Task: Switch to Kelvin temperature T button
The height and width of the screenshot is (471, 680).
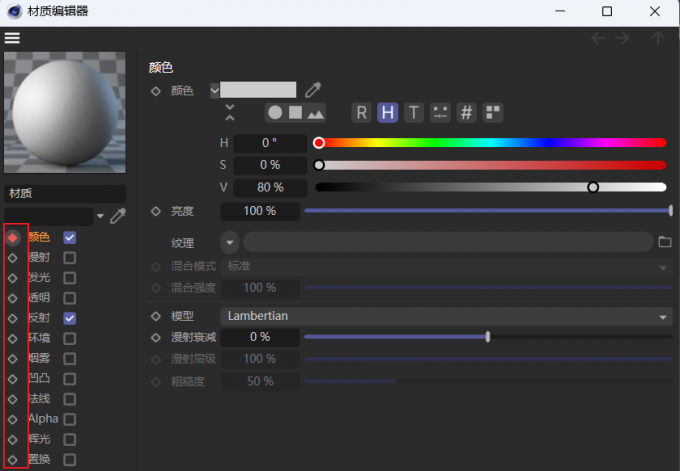Action: (x=414, y=113)
